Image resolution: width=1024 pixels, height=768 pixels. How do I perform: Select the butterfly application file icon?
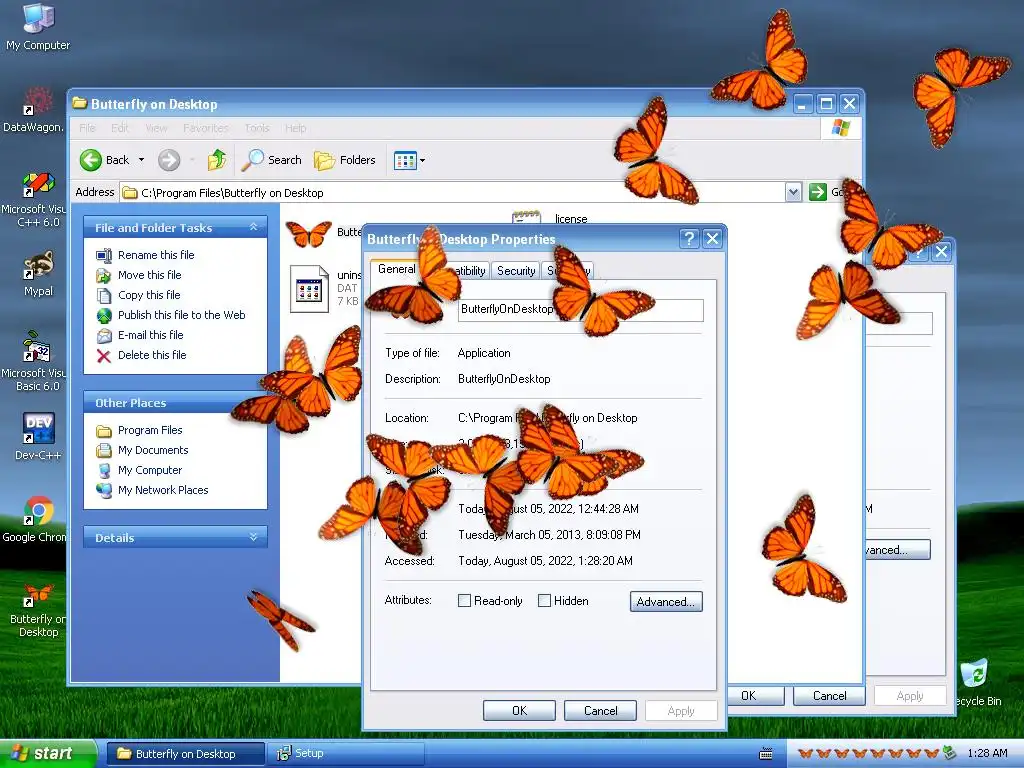[x=309, y=234]
